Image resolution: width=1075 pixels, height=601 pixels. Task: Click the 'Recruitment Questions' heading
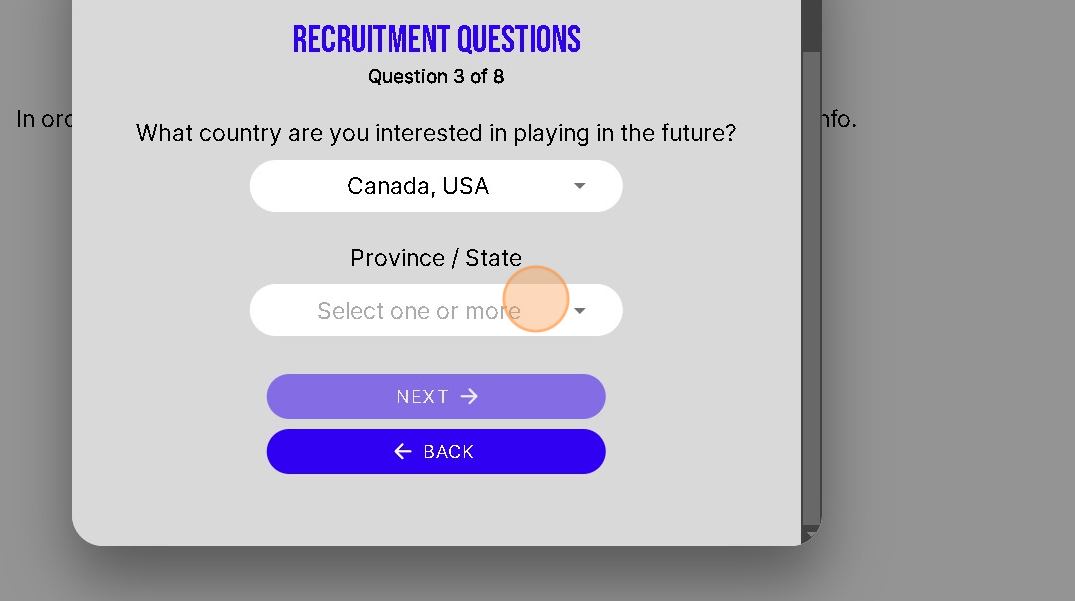pyautogui.click(x=436, y=40)
